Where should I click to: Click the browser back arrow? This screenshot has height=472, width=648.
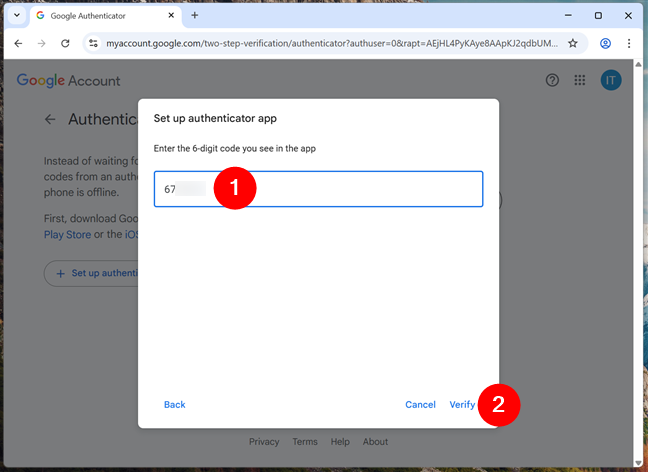[18, 43]
